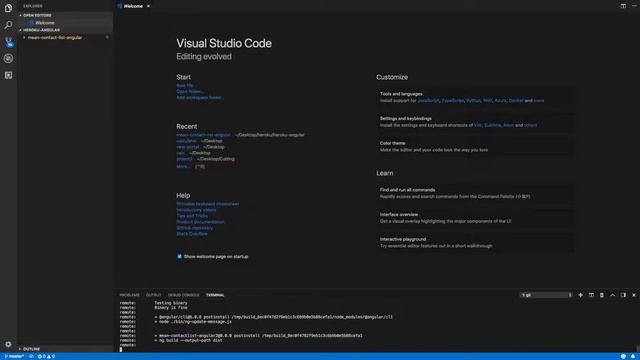Open the Source Control view

pyautogui.click(x=8, y=42)
